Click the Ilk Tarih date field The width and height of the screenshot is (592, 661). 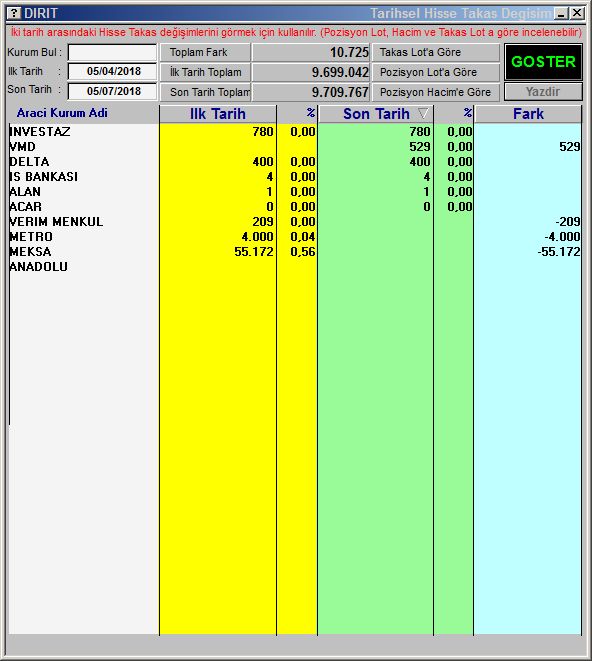click(x=112, y=71)
